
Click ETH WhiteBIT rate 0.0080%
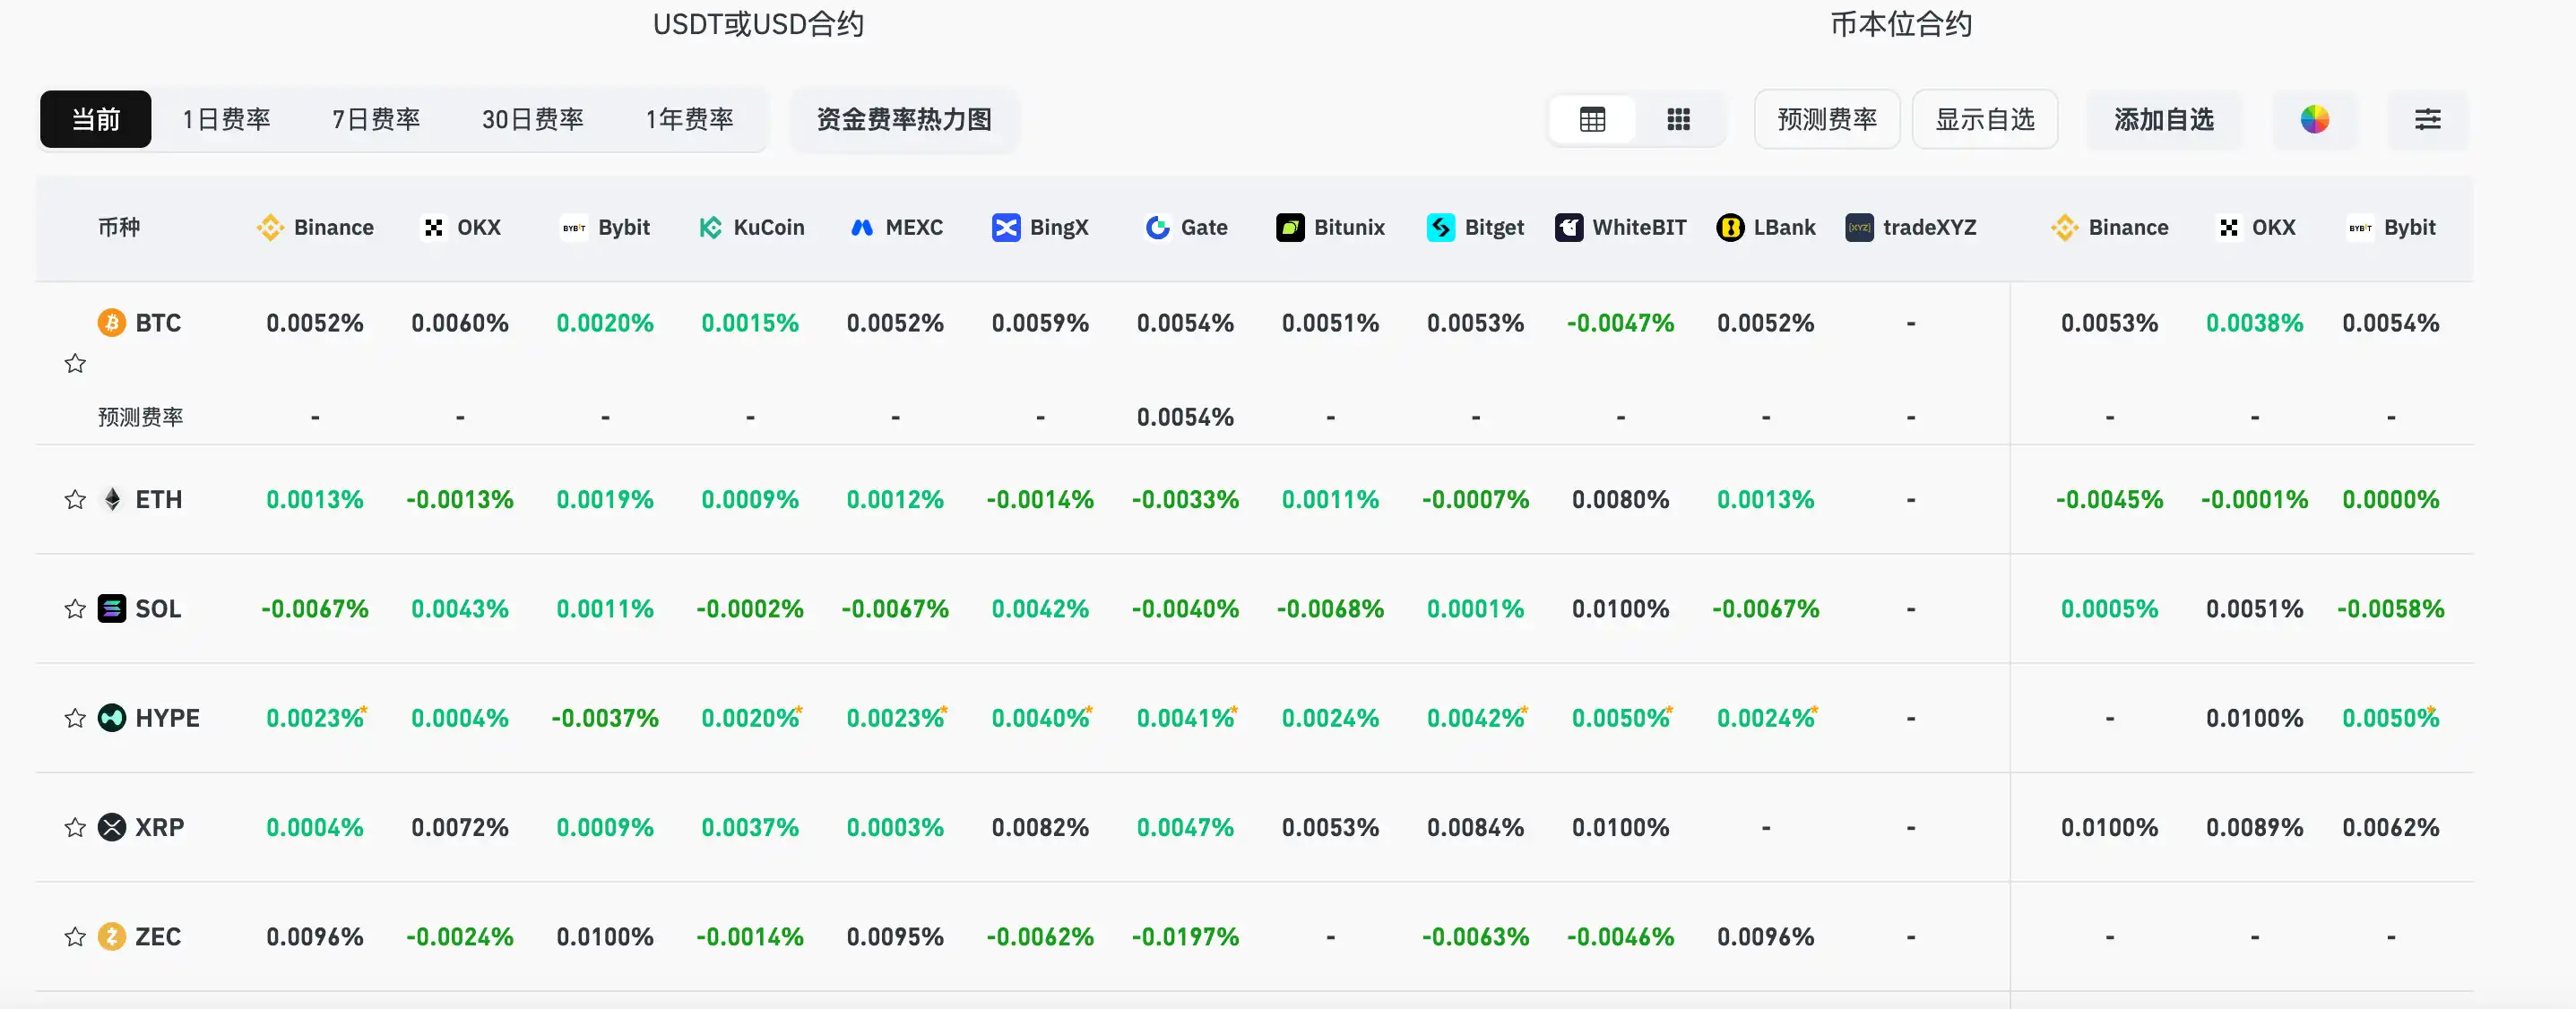1620,500
